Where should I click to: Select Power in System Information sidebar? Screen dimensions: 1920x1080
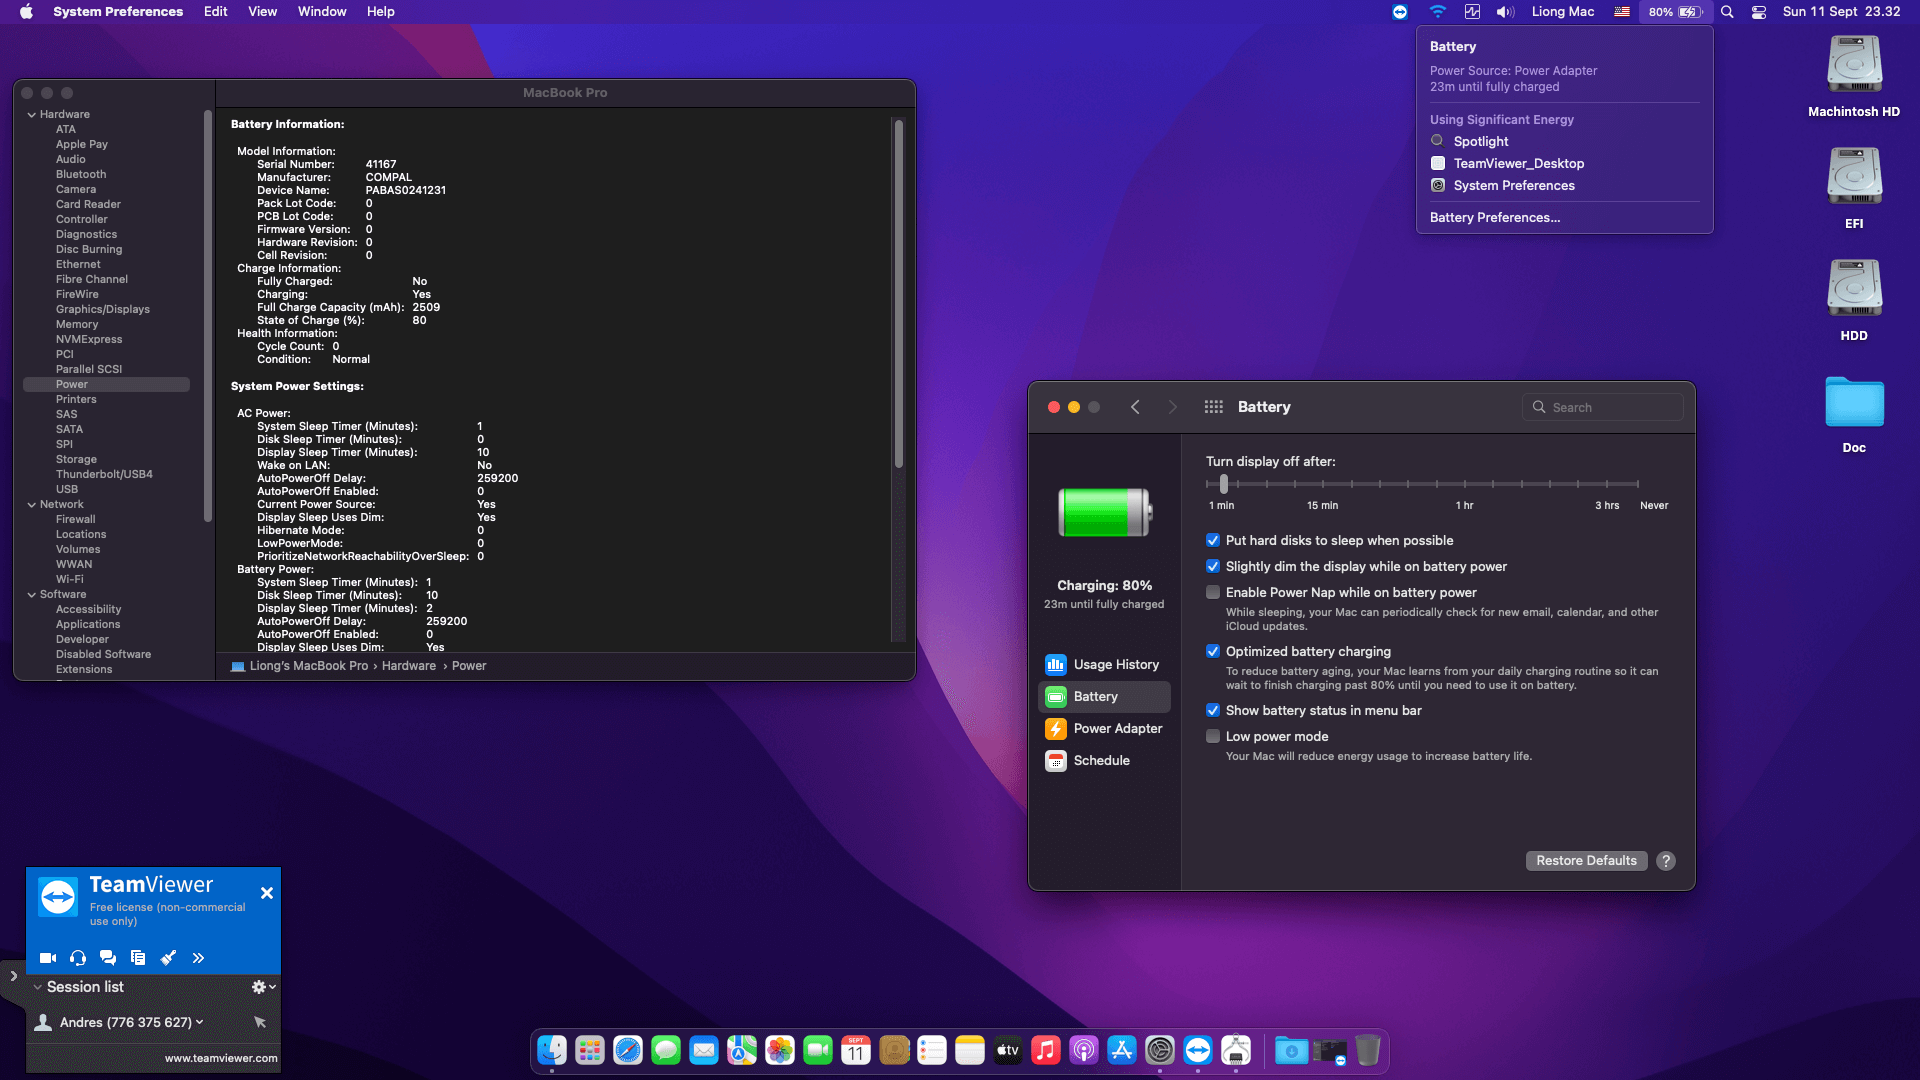106,384
